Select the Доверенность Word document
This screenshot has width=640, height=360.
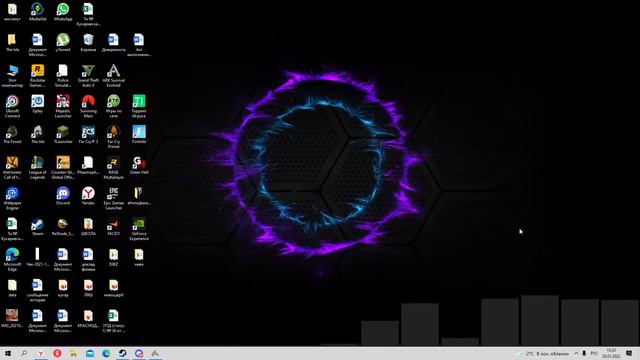point(113,42)
